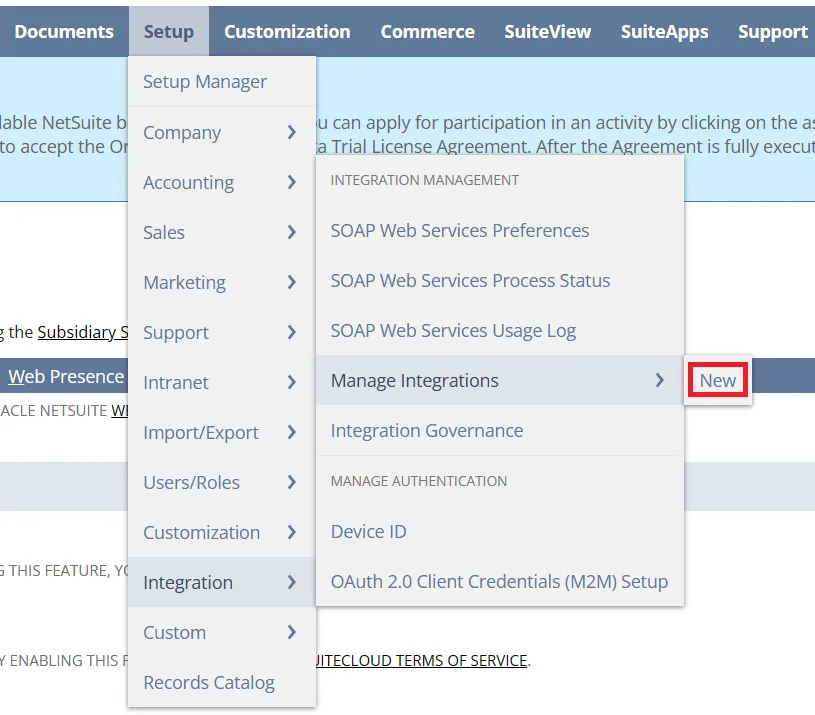Select the Integration submenu item

coord(222,582)
